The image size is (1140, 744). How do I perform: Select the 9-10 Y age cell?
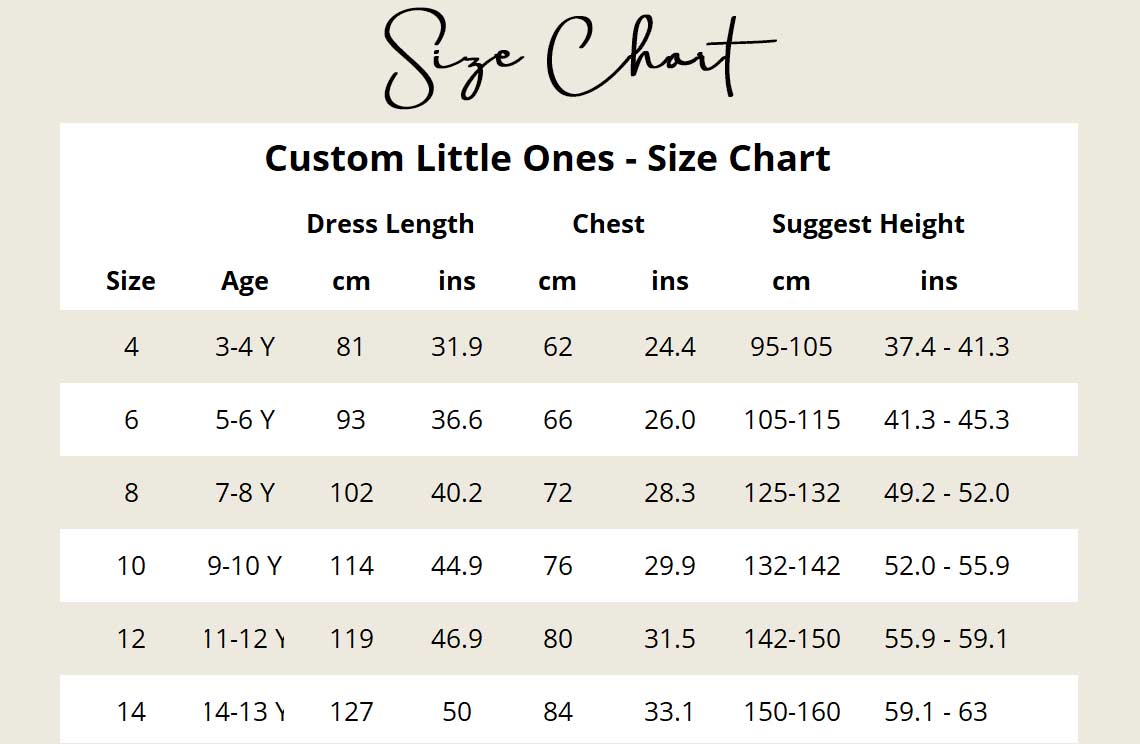tap(245, 566)
